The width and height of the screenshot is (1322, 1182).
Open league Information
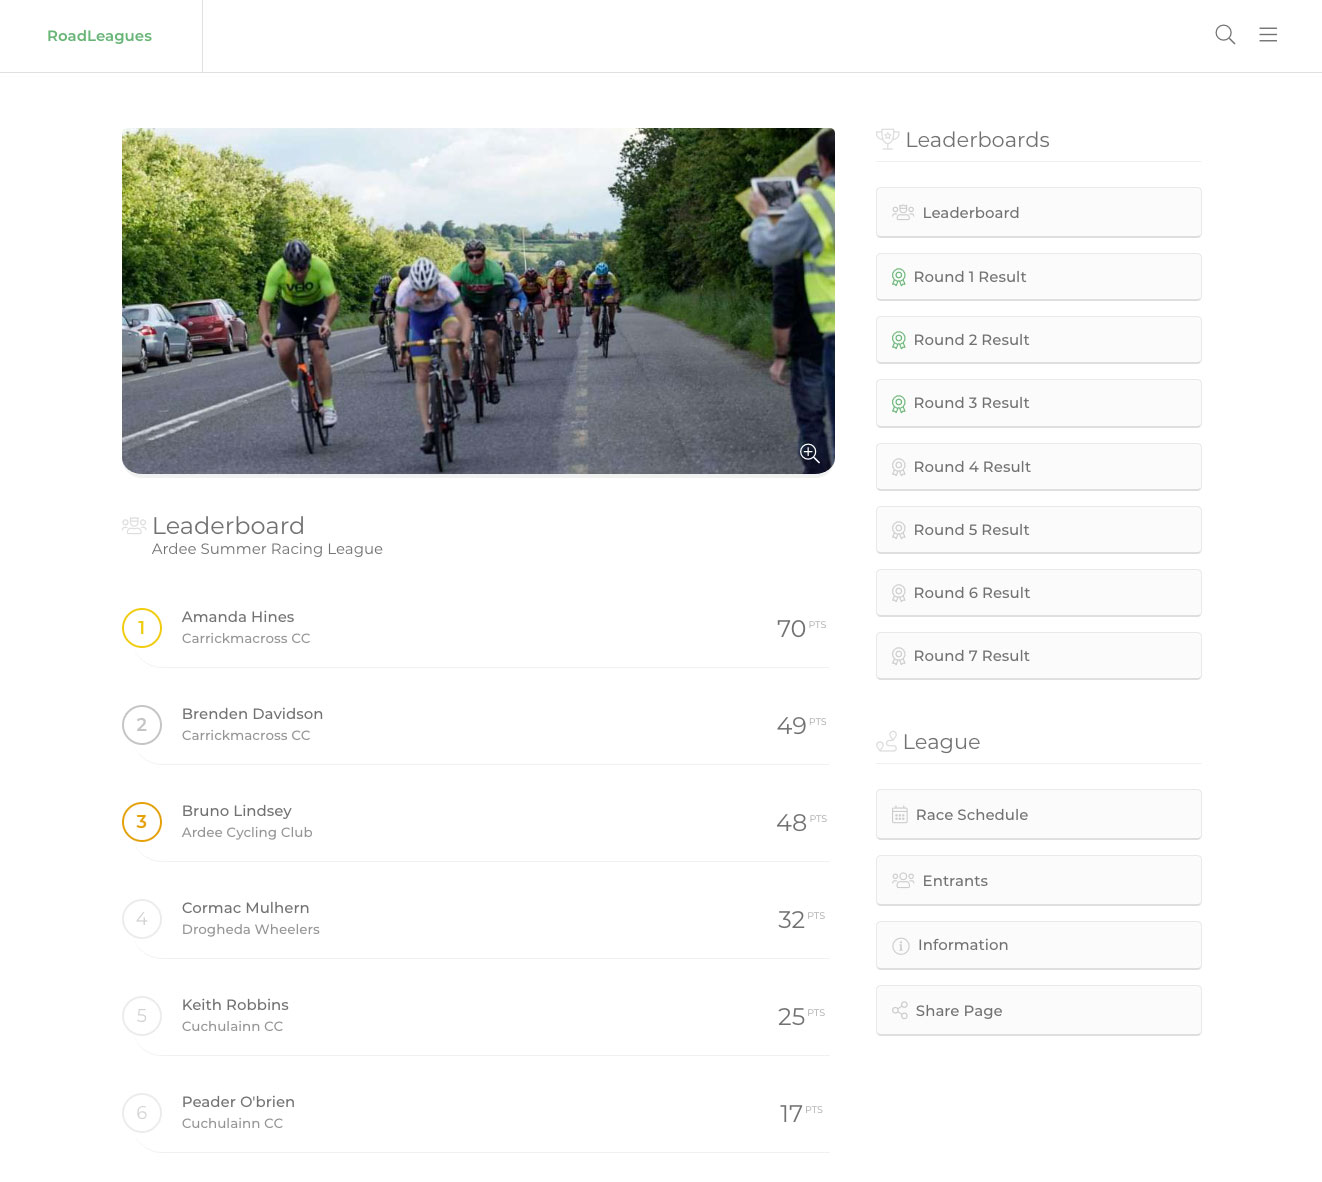[x=1038, y=945]
